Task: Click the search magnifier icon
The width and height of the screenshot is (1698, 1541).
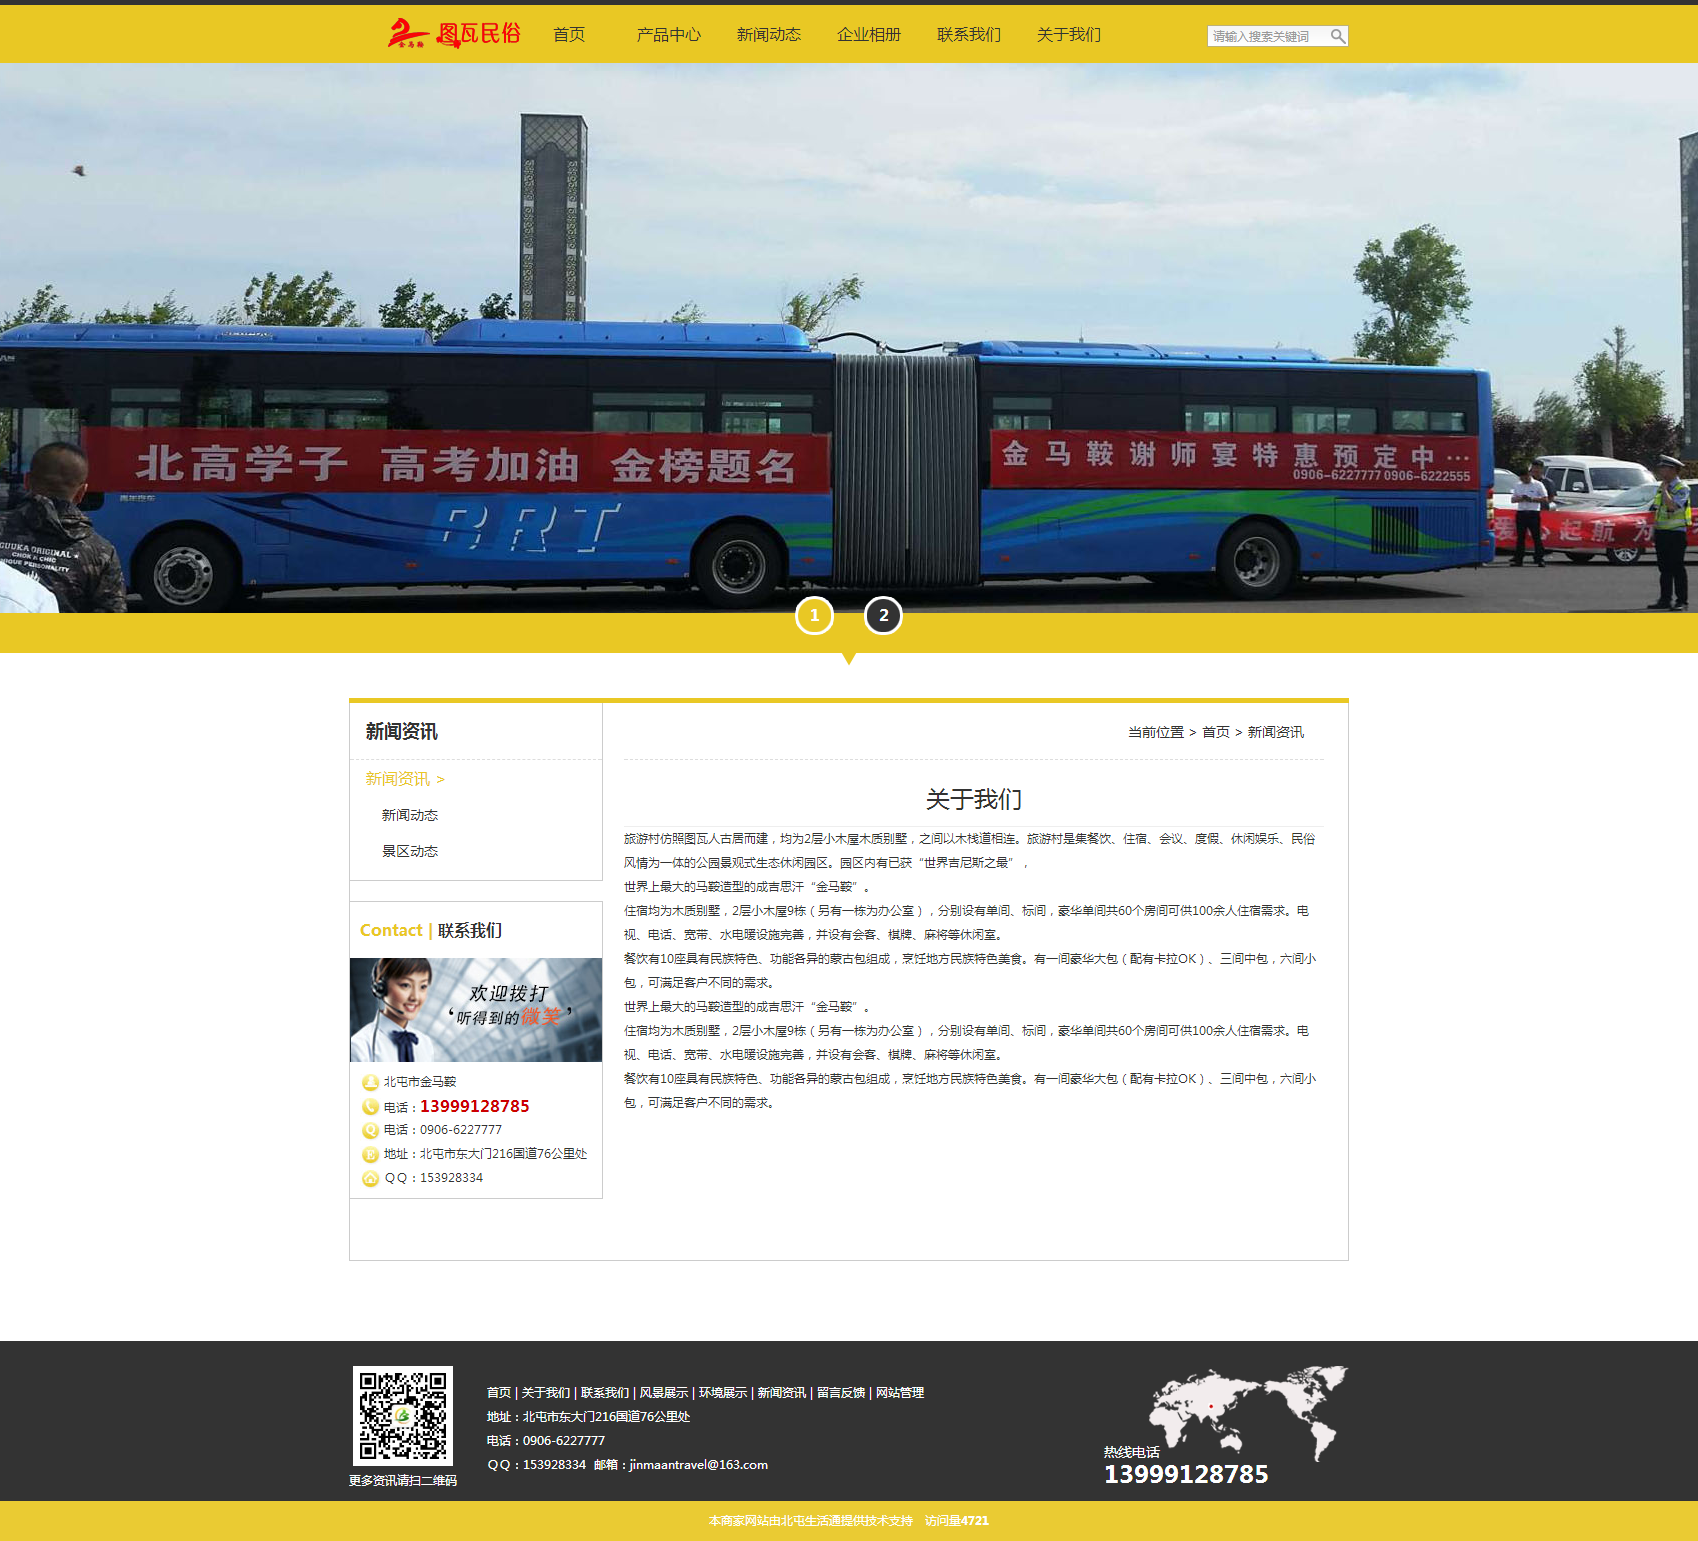Action: (x=1337, y=36)
